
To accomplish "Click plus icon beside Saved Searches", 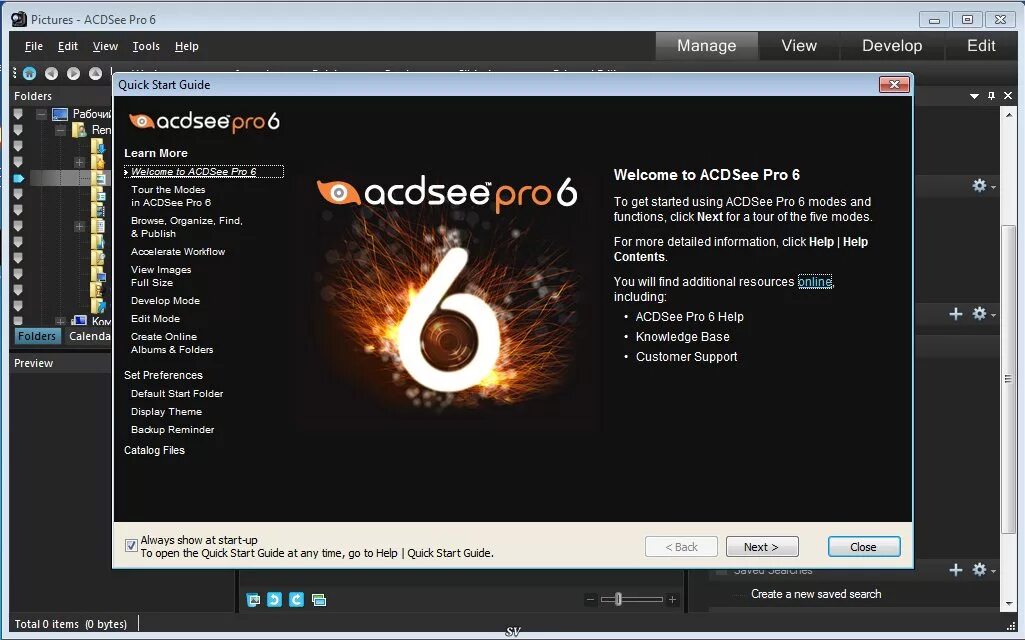I will coord(956,570).
